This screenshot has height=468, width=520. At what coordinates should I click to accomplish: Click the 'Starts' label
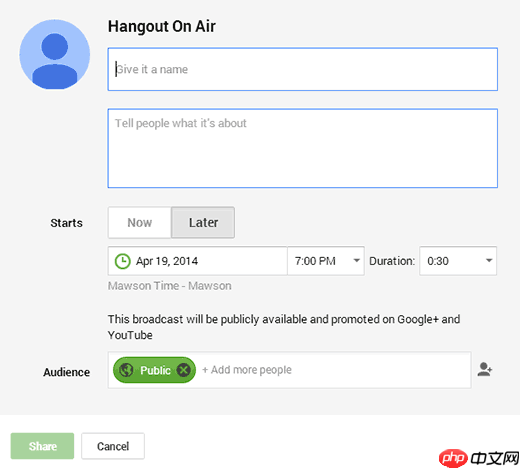click(66, 223)
